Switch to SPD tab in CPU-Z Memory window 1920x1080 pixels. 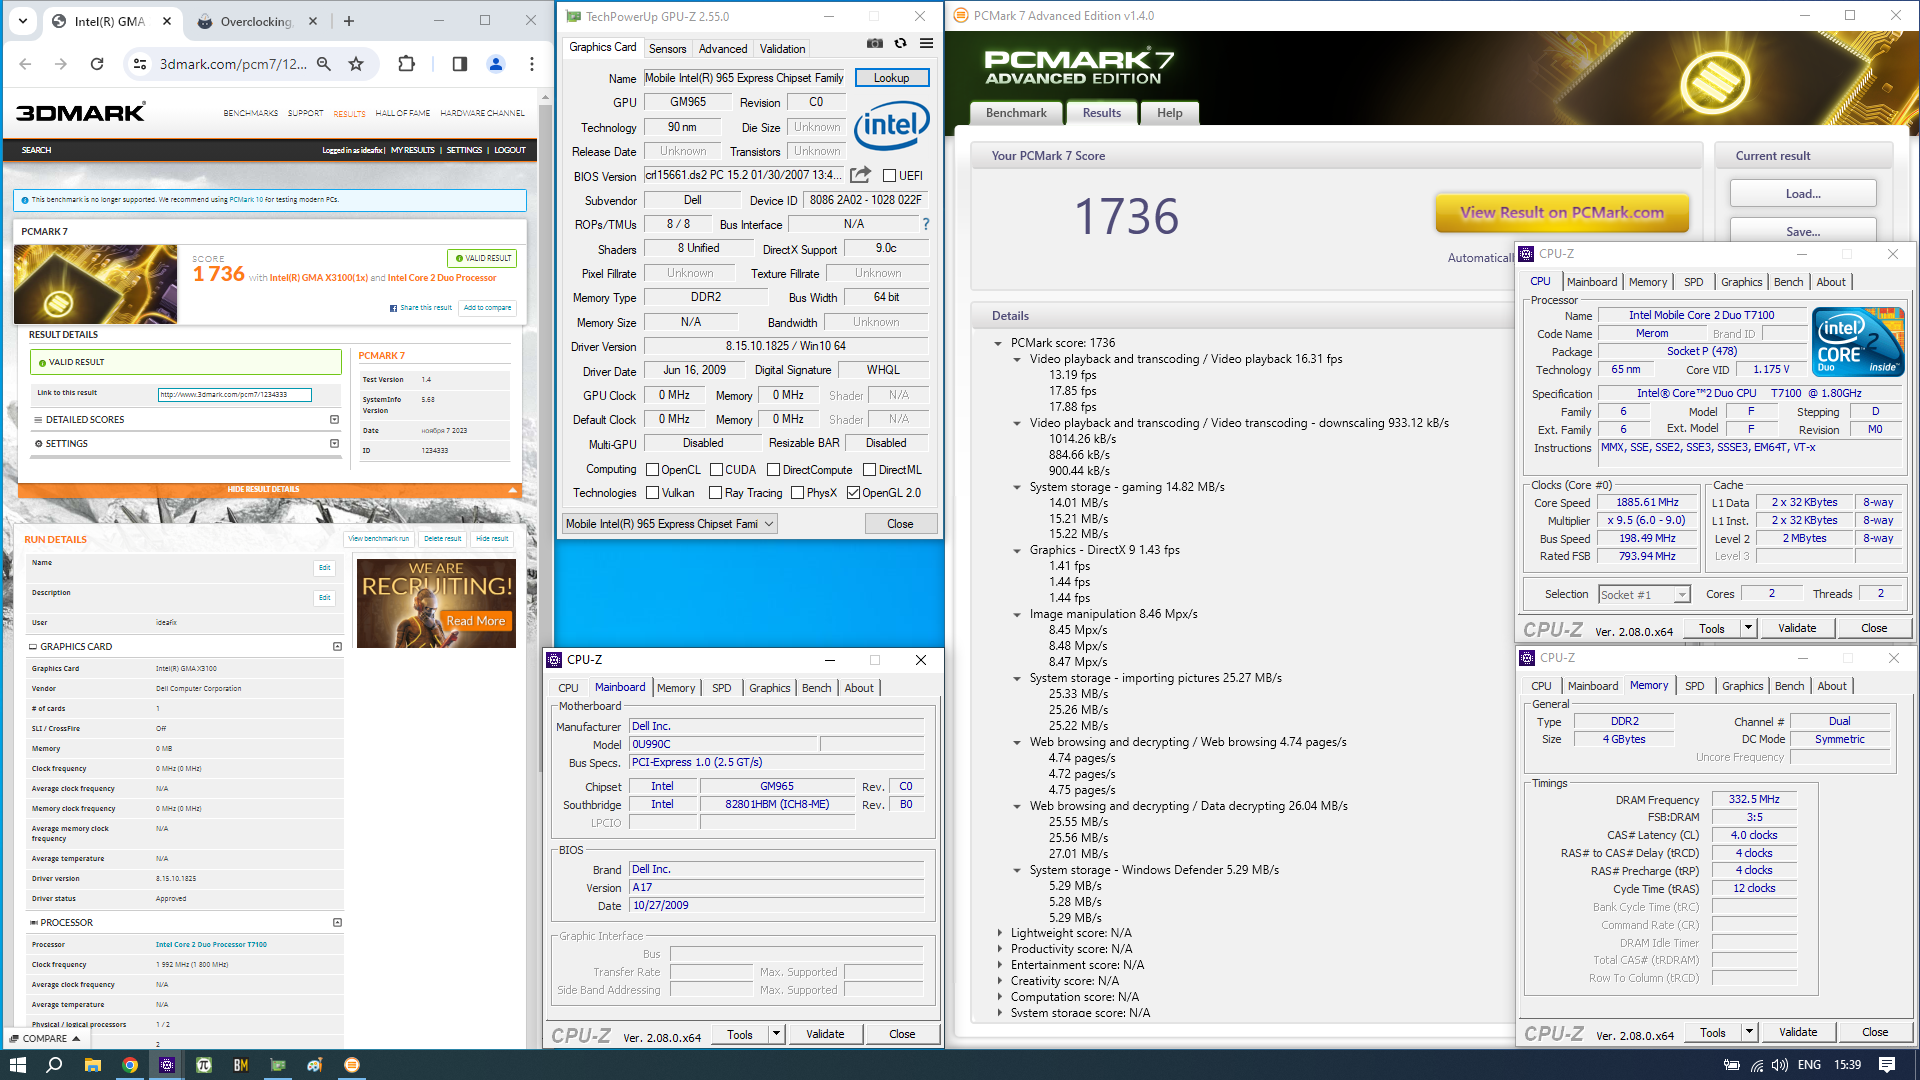(1694, 686)
